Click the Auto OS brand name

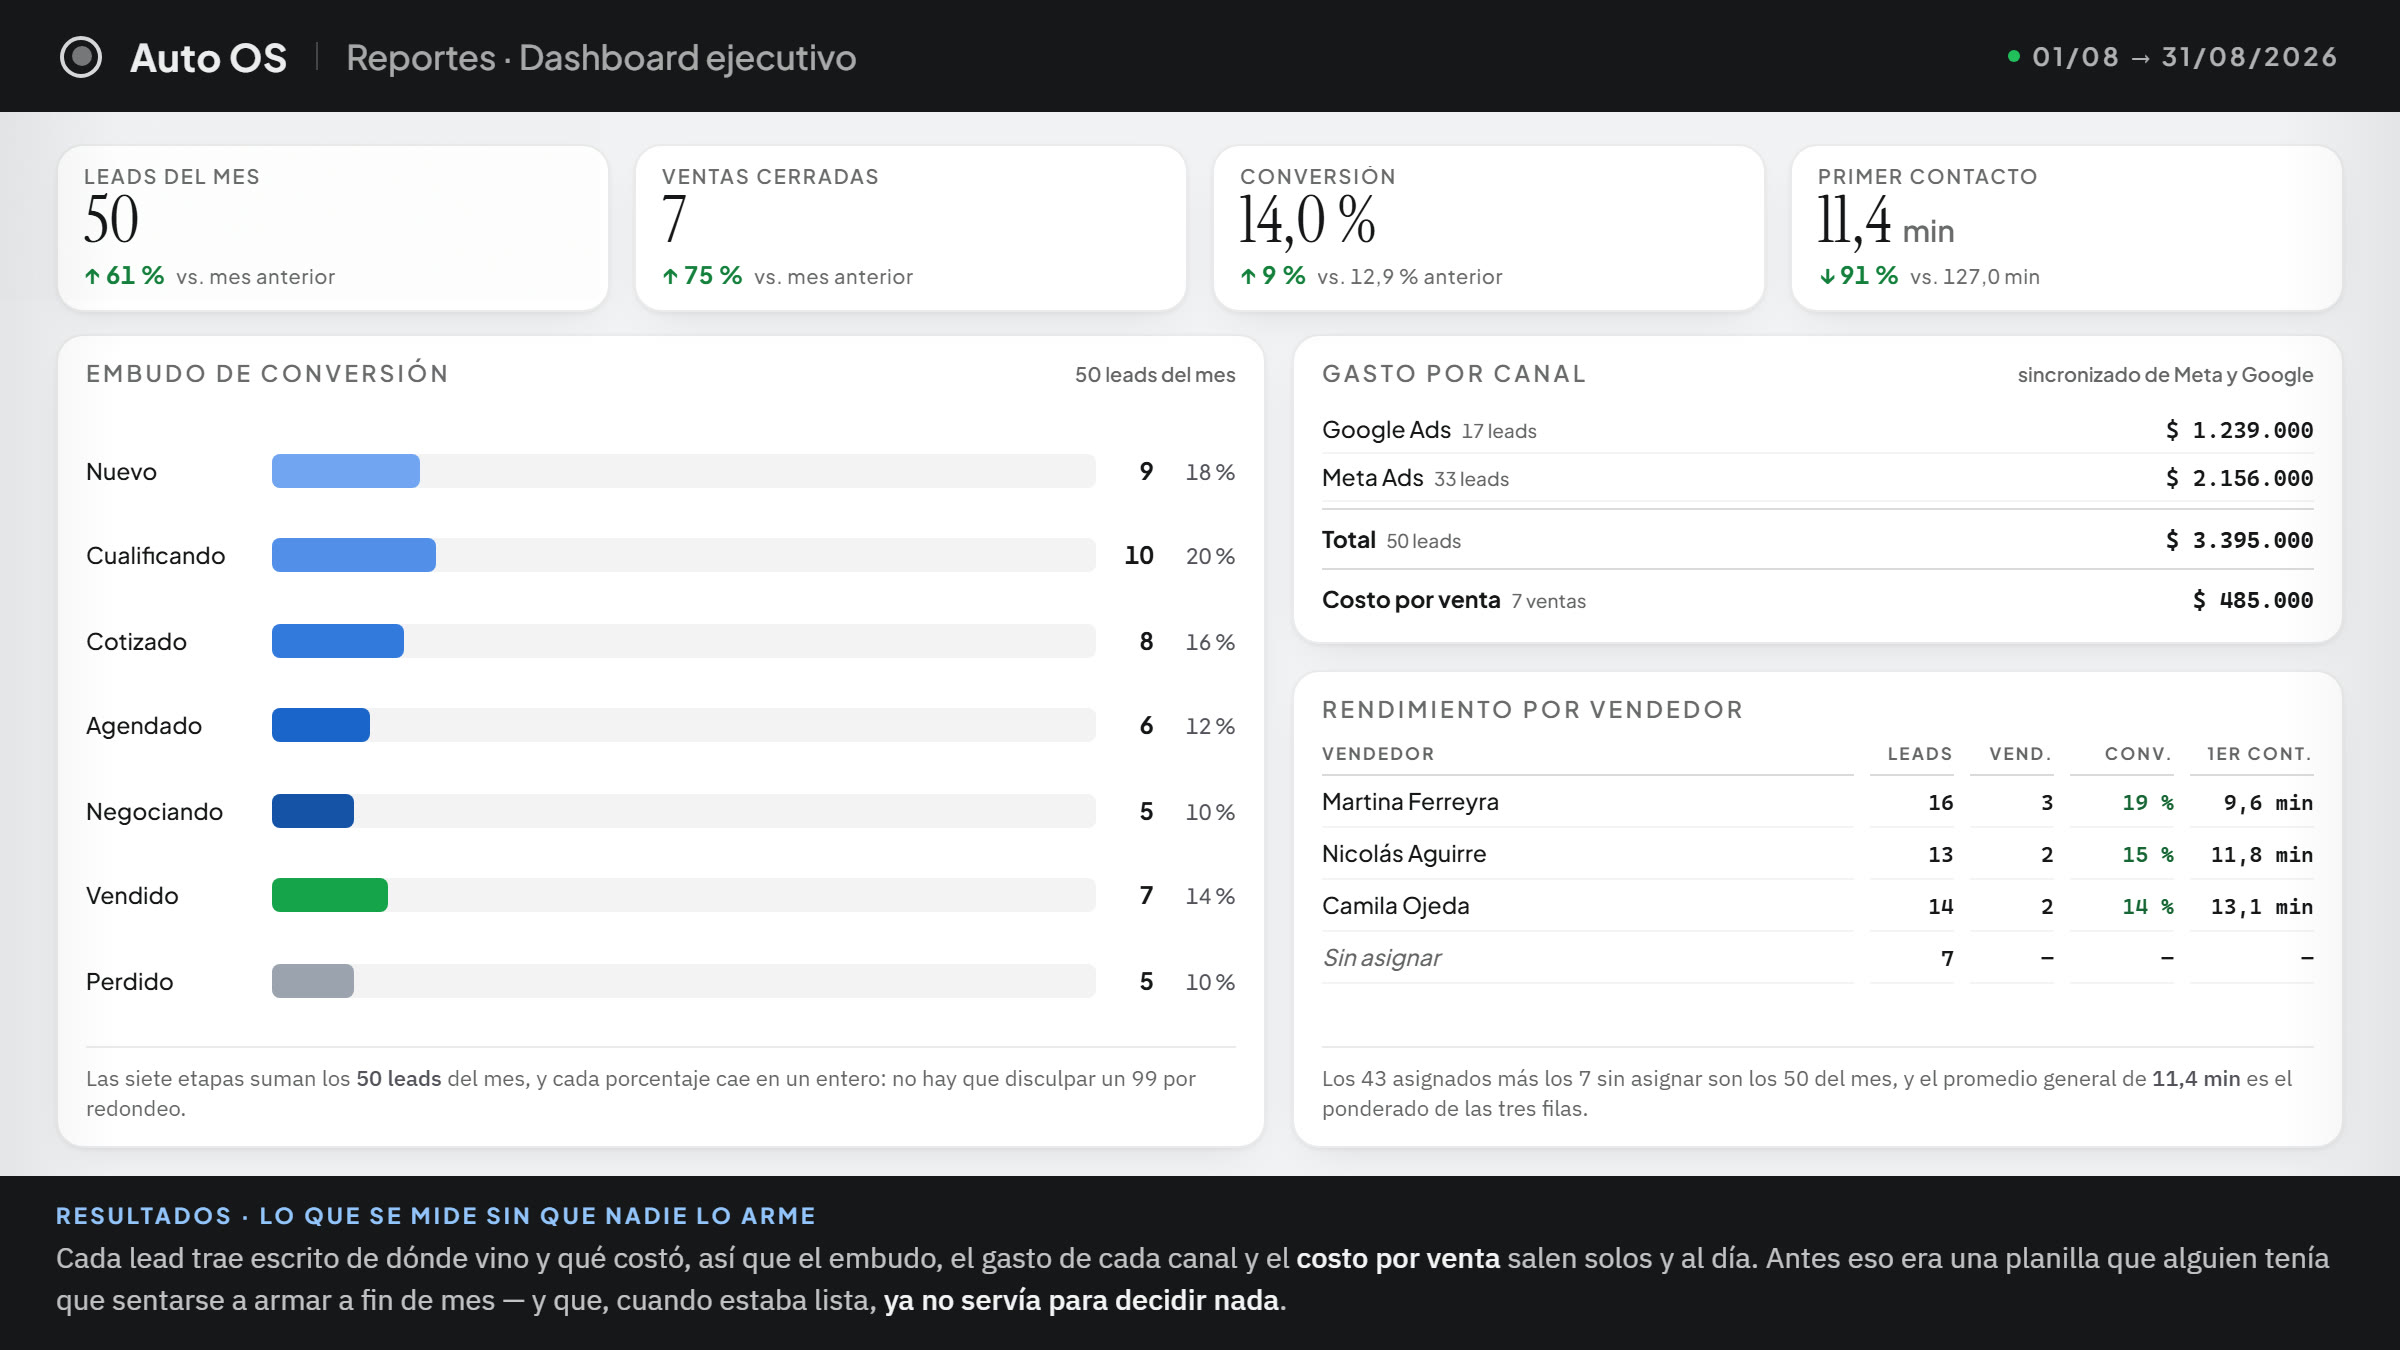[208, 58]
